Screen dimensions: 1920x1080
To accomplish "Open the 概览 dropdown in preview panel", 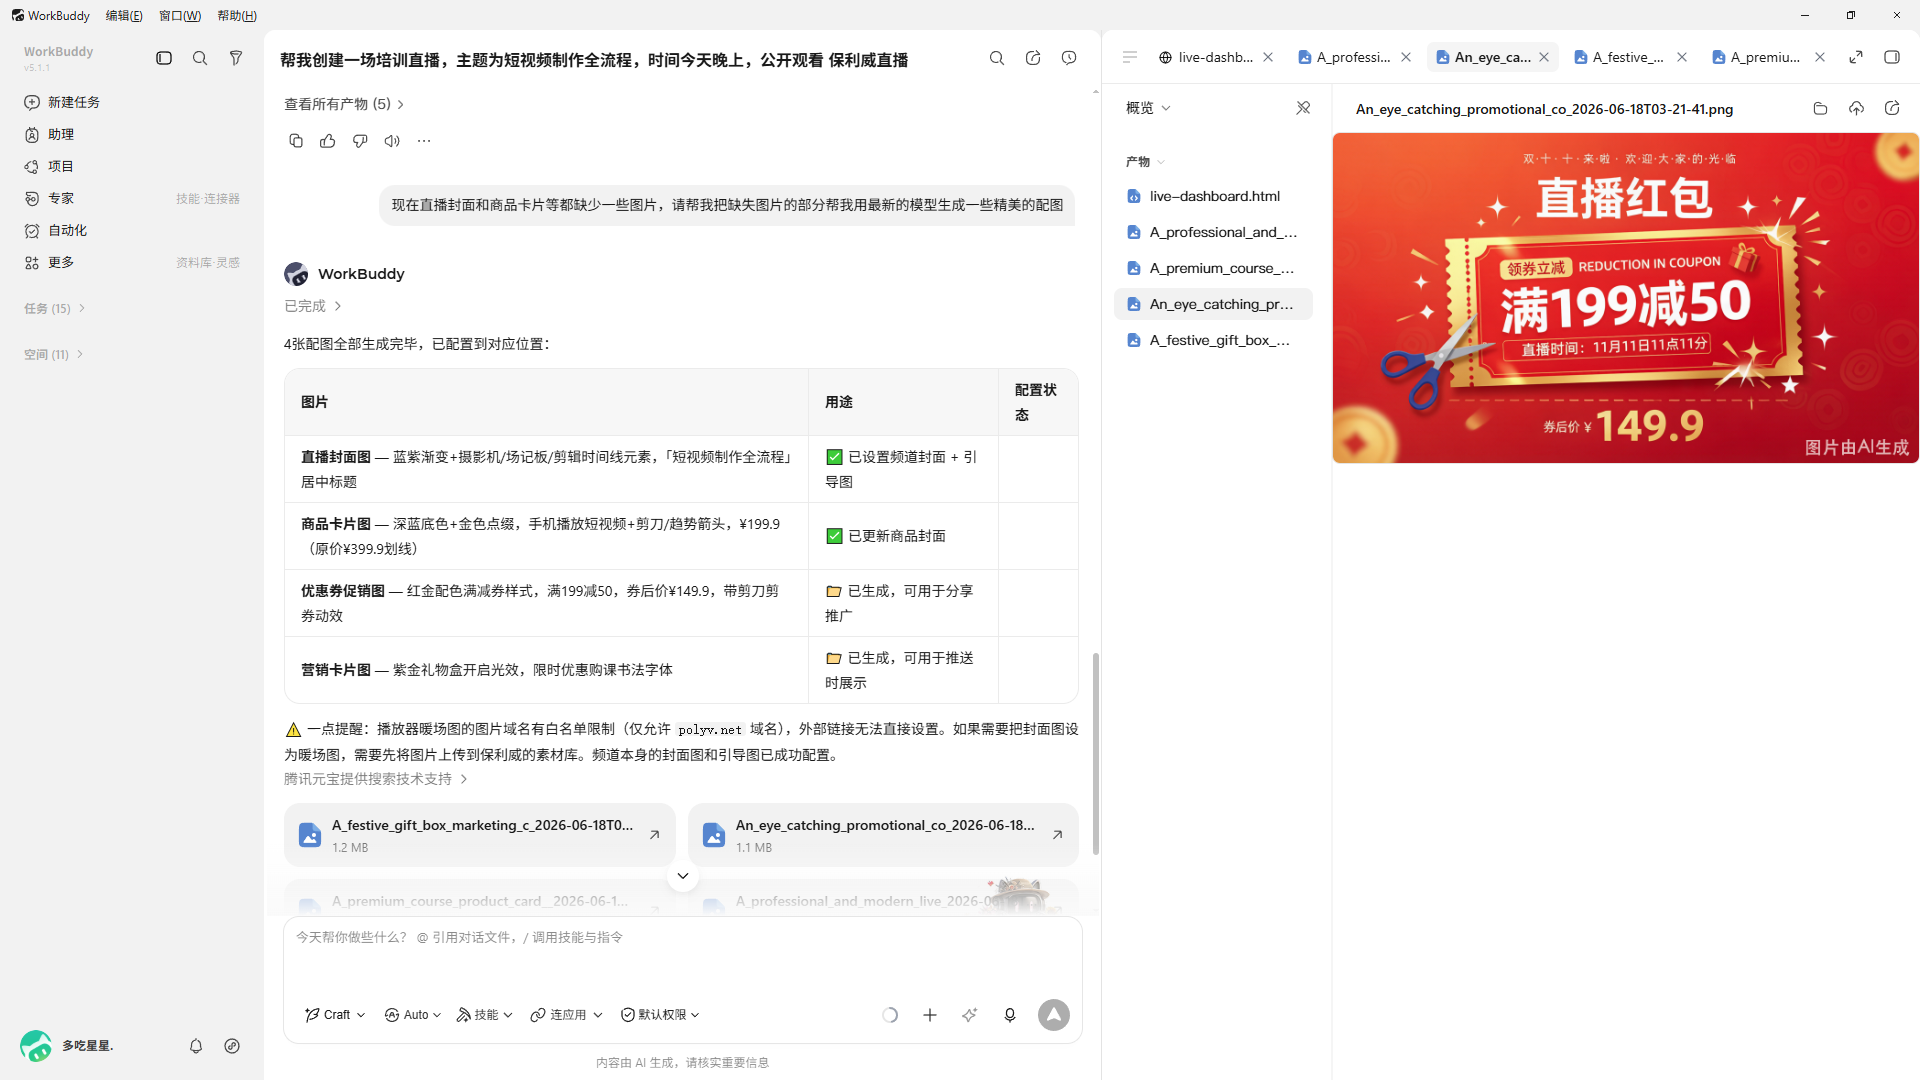I will 1148,108.
